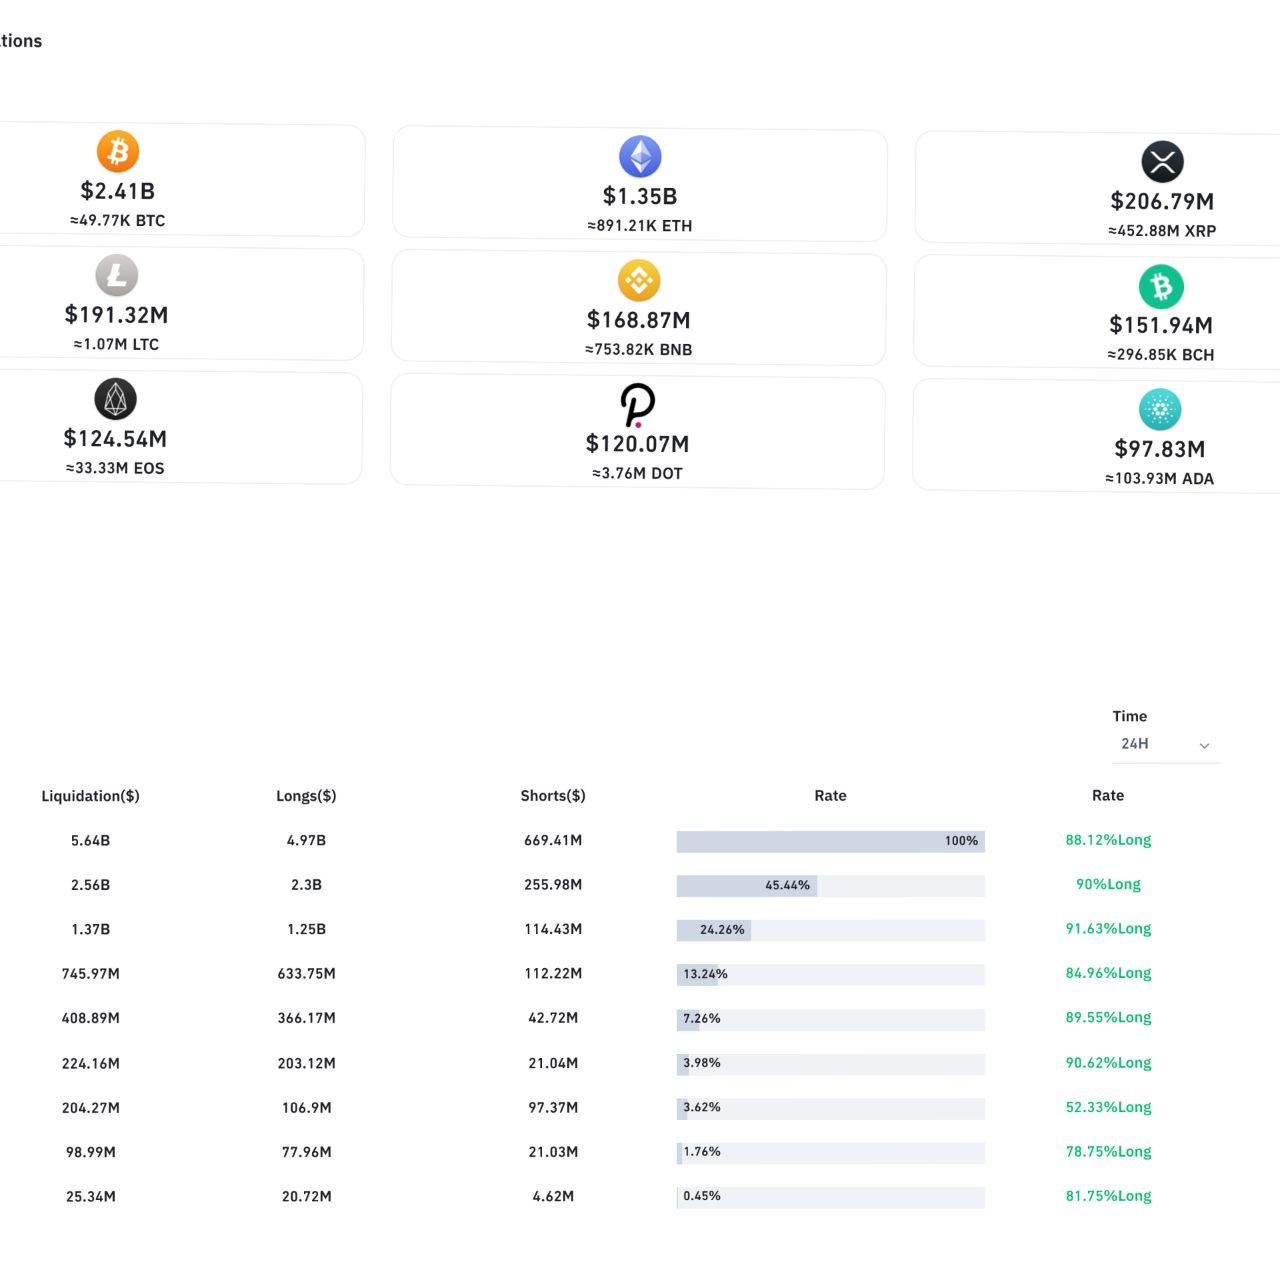Click the 5.64B liquidation cell

coord(91,841)
